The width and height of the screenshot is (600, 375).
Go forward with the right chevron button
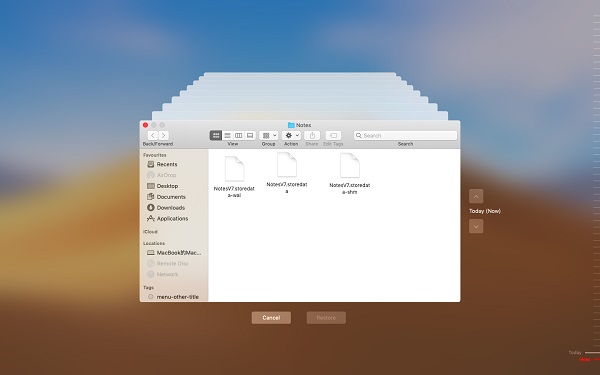click(163, 135)
